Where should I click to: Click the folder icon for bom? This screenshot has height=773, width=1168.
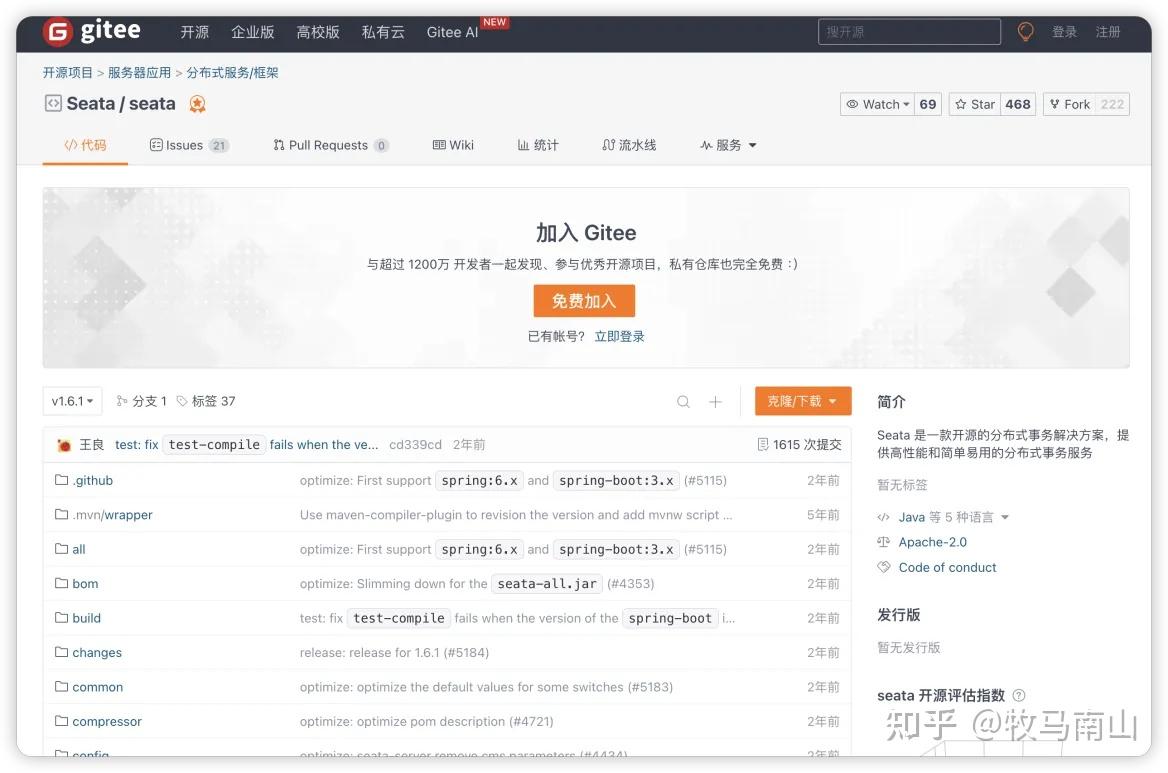[61, 583]
